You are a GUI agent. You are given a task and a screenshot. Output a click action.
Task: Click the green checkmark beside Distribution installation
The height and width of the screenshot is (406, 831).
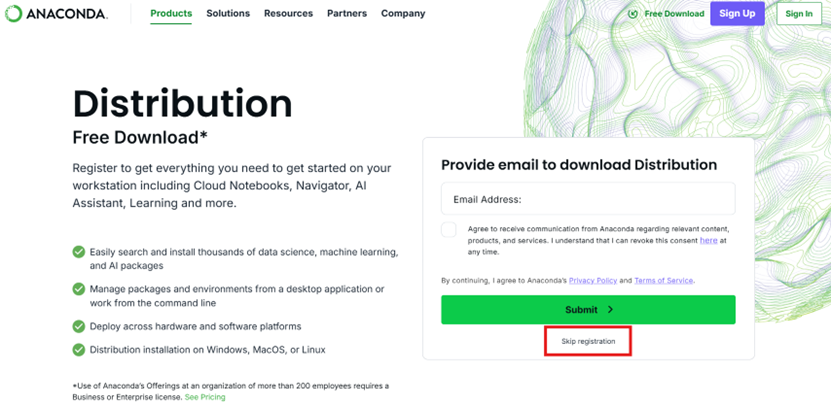[79, 350]
